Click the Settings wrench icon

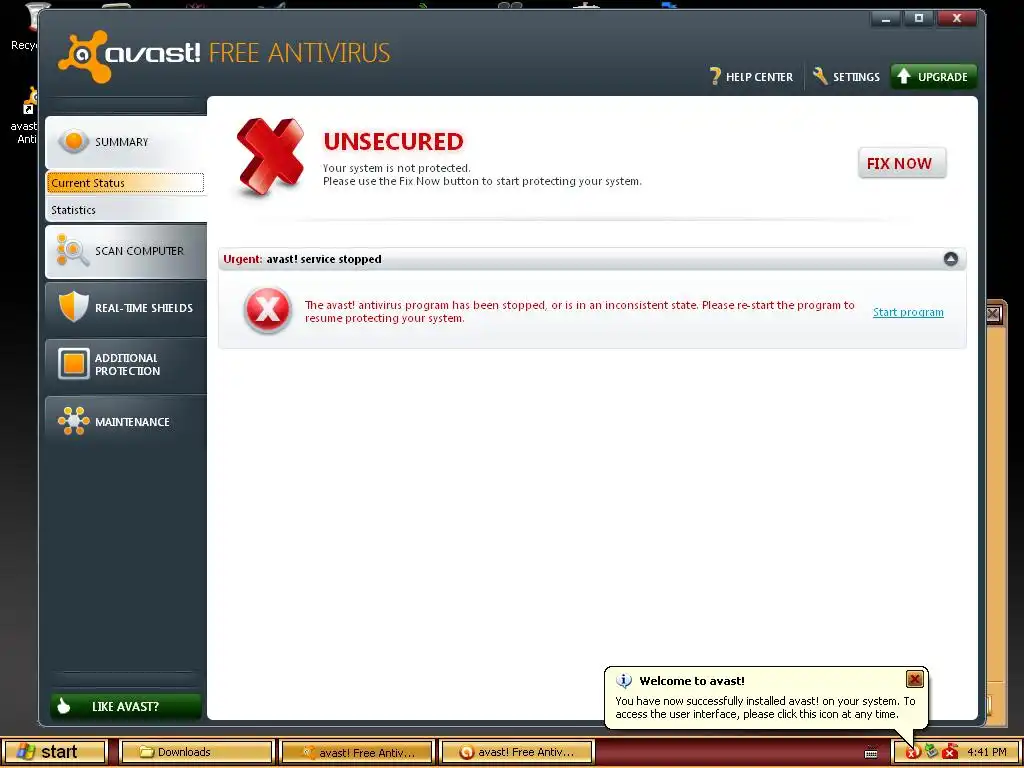(820, 76)
